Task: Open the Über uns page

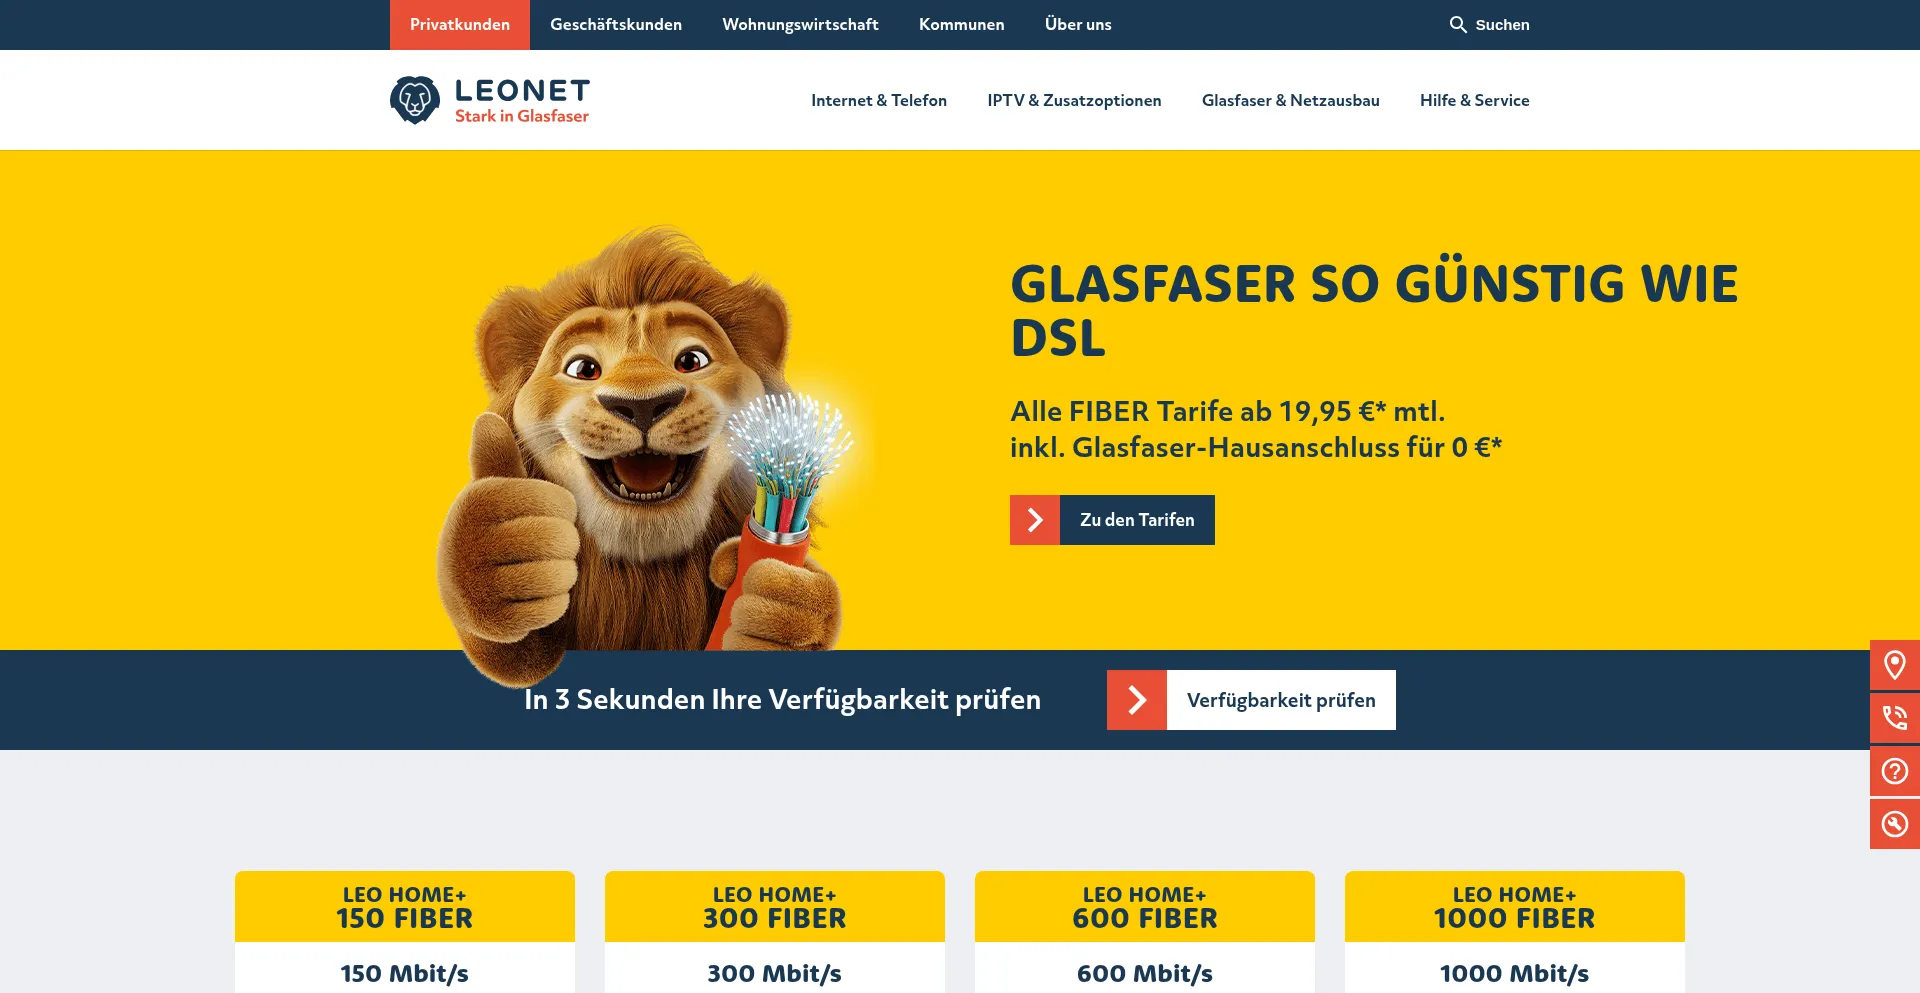Action: tap(1078, 25)
